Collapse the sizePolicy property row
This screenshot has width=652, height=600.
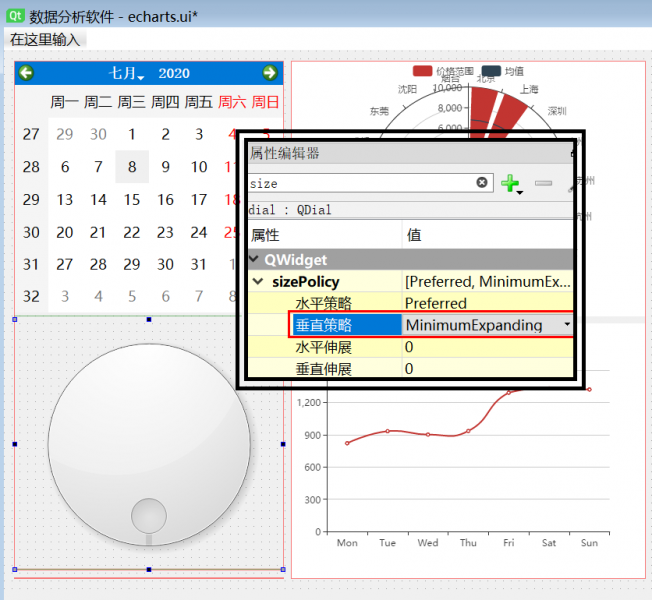coord(261,282)
